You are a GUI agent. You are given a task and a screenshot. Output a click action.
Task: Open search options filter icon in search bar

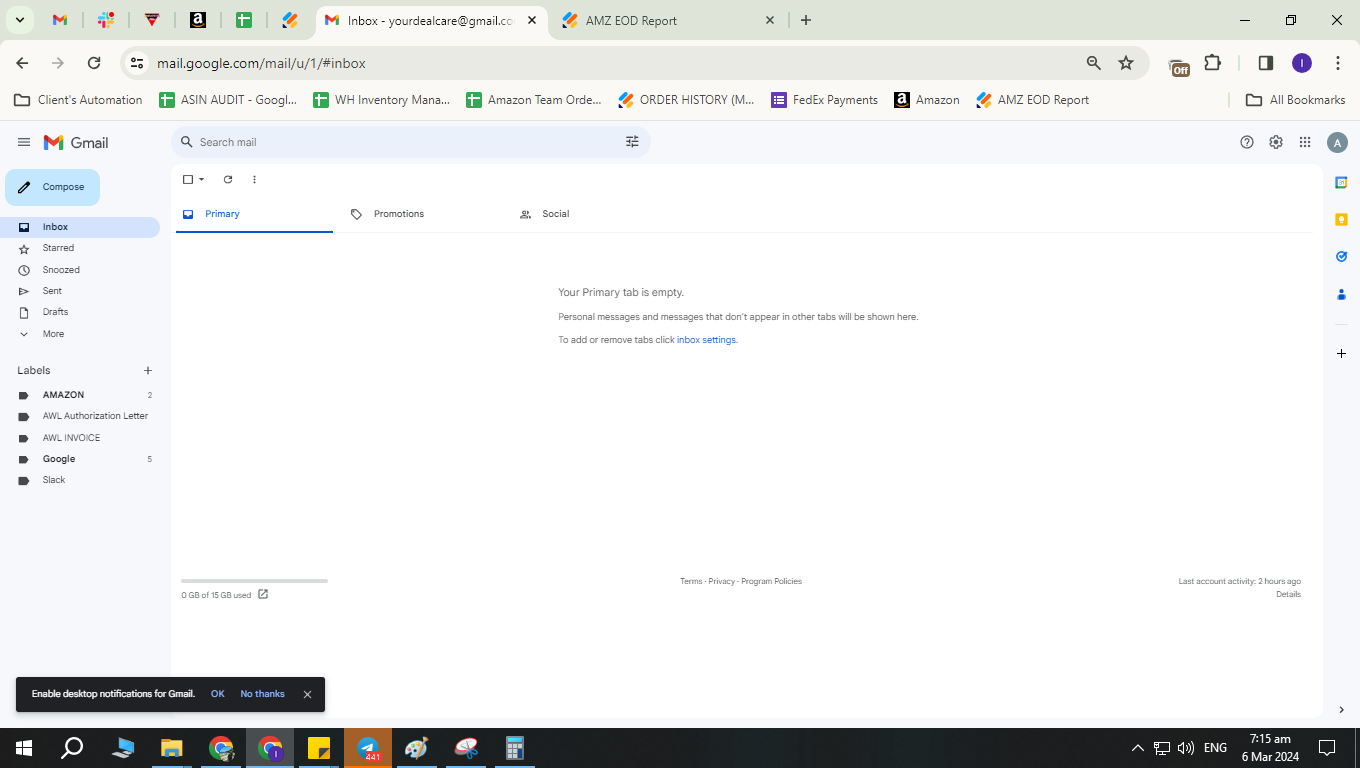click(x=632, y=142)
